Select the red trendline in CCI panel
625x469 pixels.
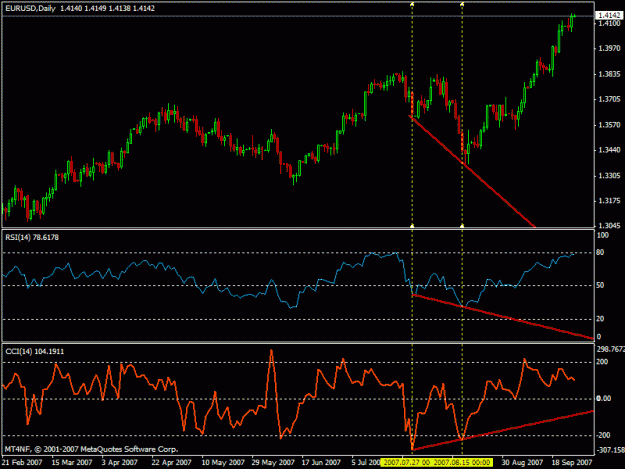pyautogui.click(x=503, y=430)
